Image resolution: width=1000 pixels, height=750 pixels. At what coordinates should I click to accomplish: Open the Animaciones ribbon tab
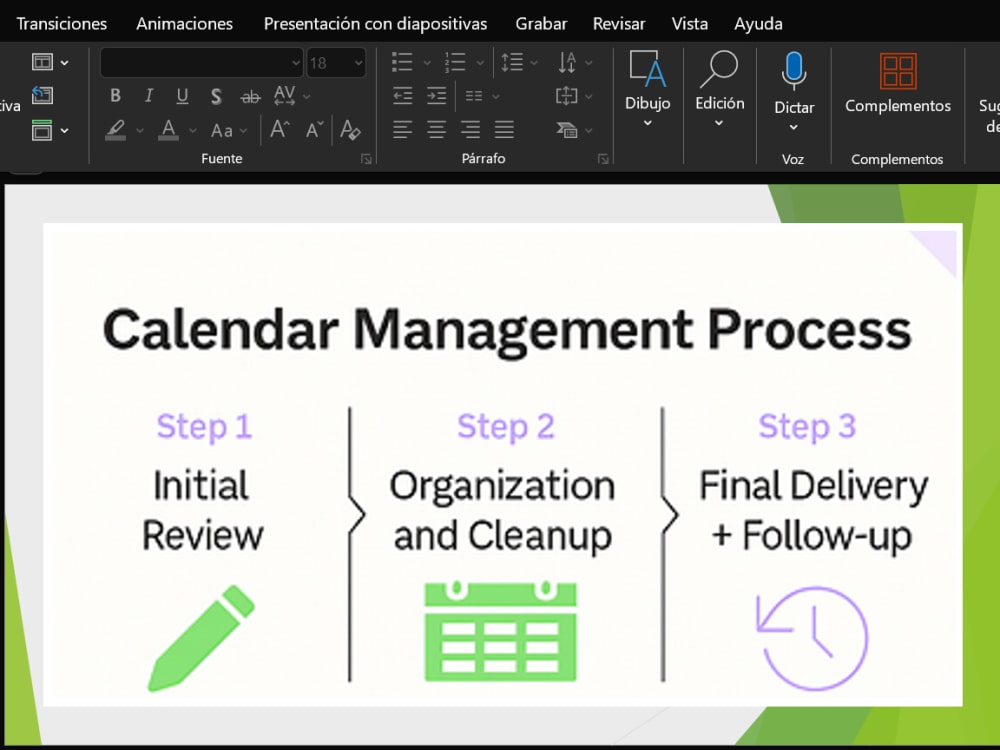tap(184, 24)
